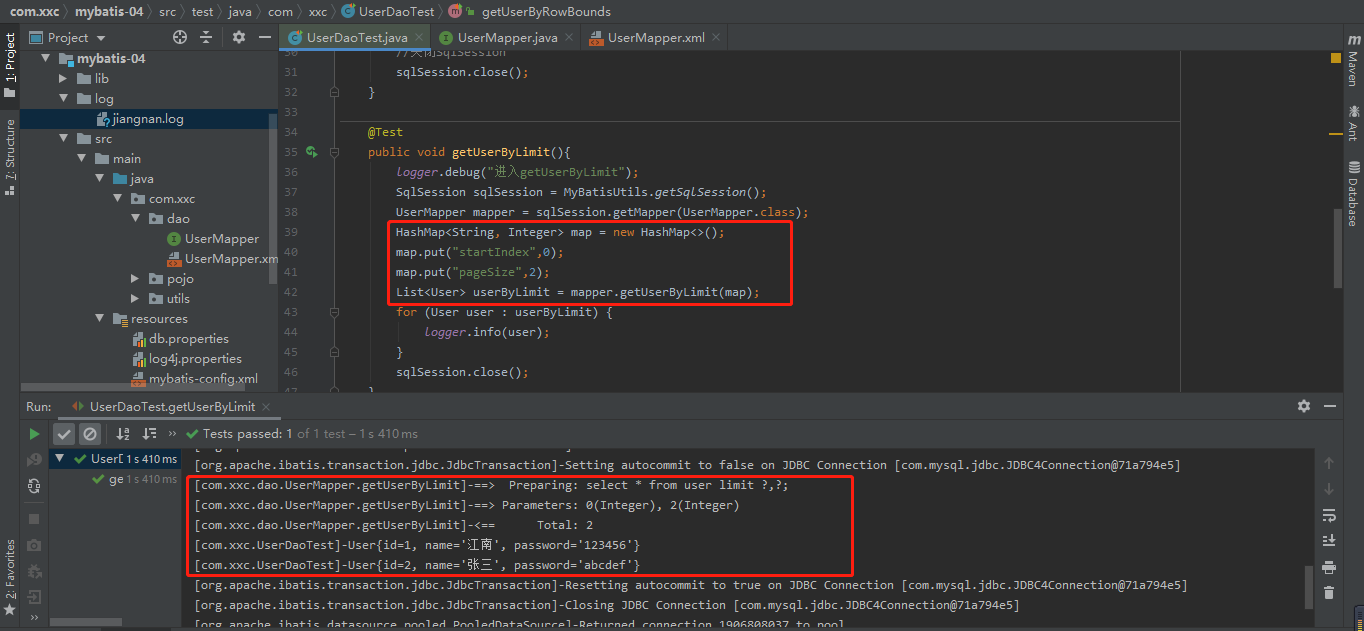Viewport: 1364px width, 631px height.
Task: Clear console with trash icon
Action: coord(1329,592)
